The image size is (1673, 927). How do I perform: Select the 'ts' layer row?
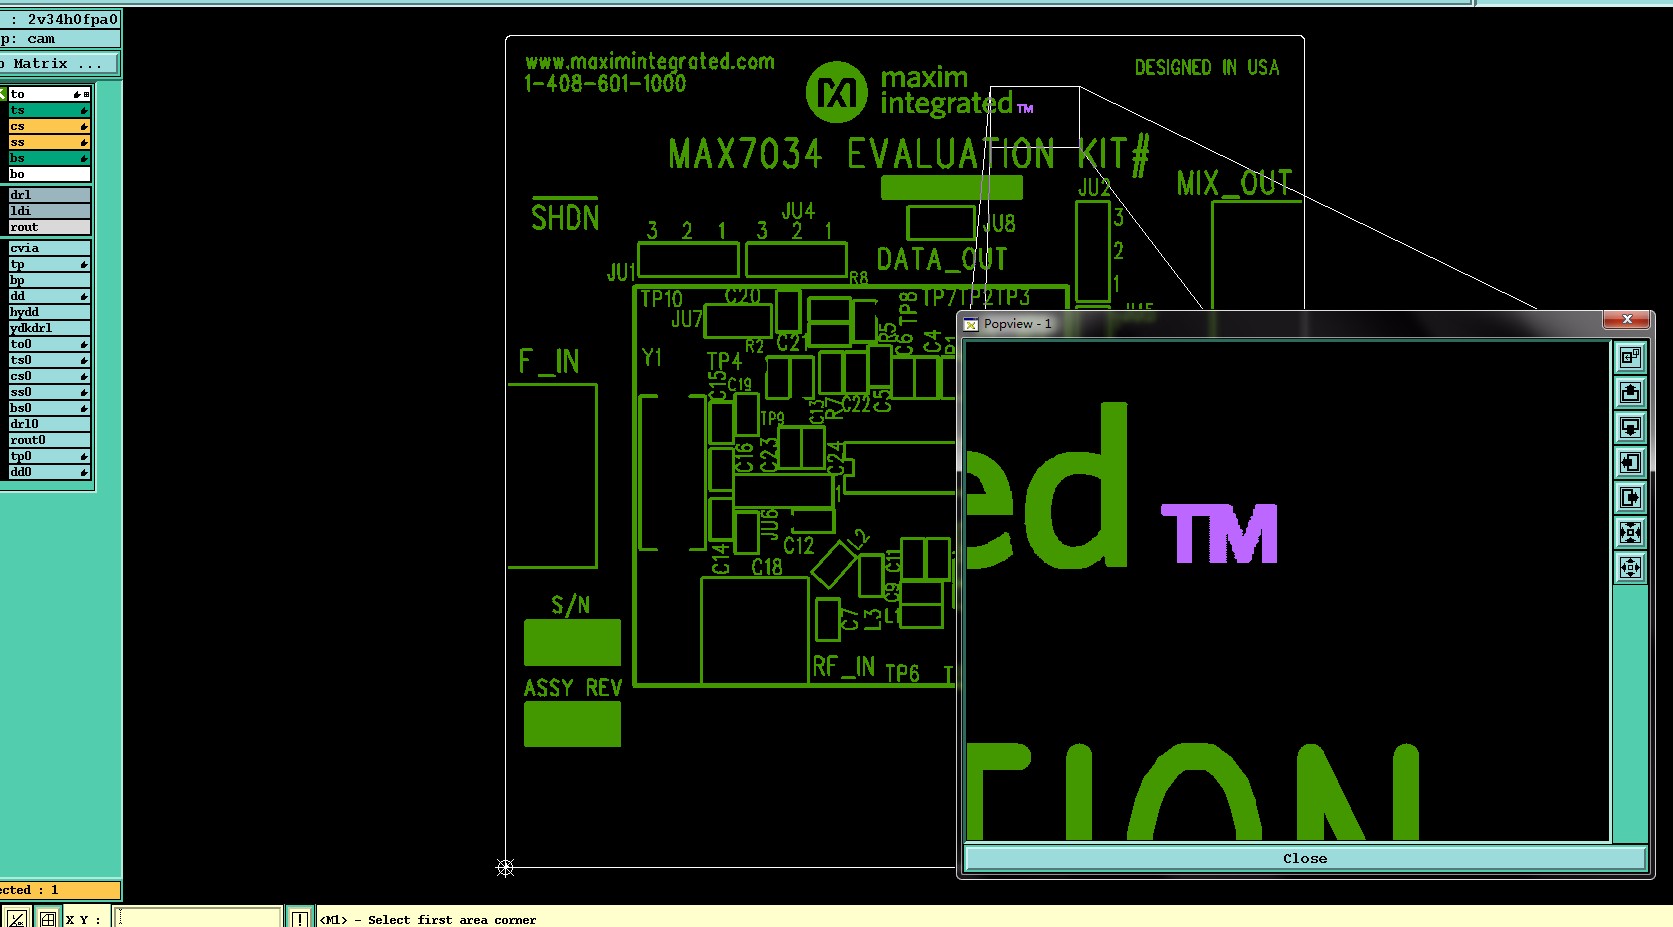point(49,110)
